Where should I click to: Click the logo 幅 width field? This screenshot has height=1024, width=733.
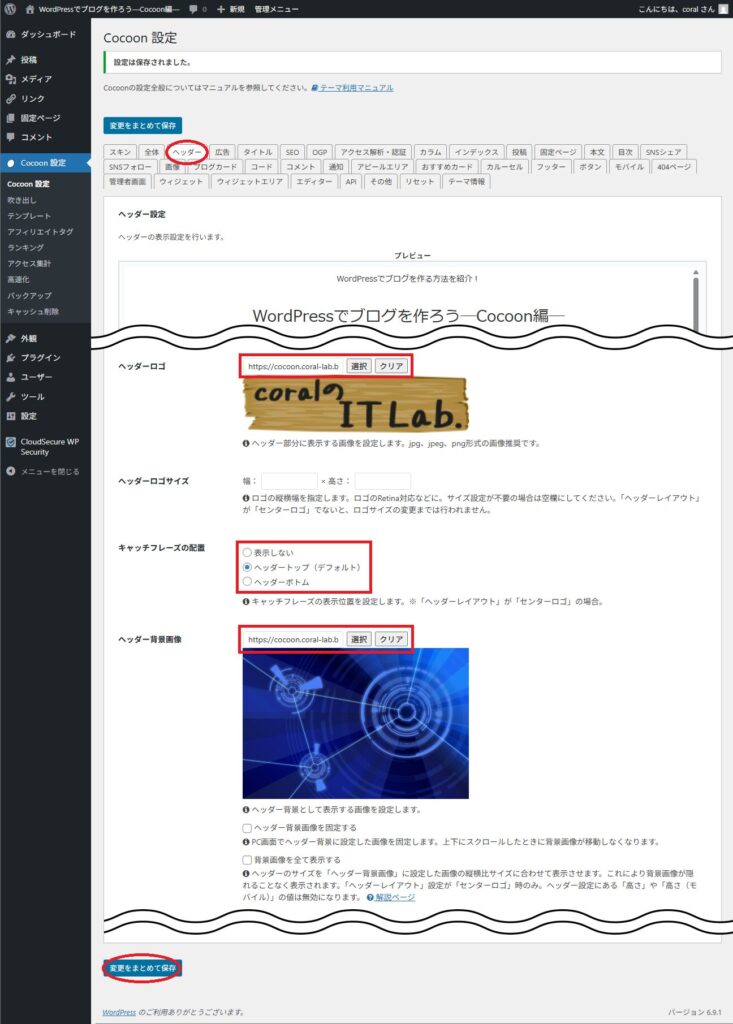[x=289, y=481]
